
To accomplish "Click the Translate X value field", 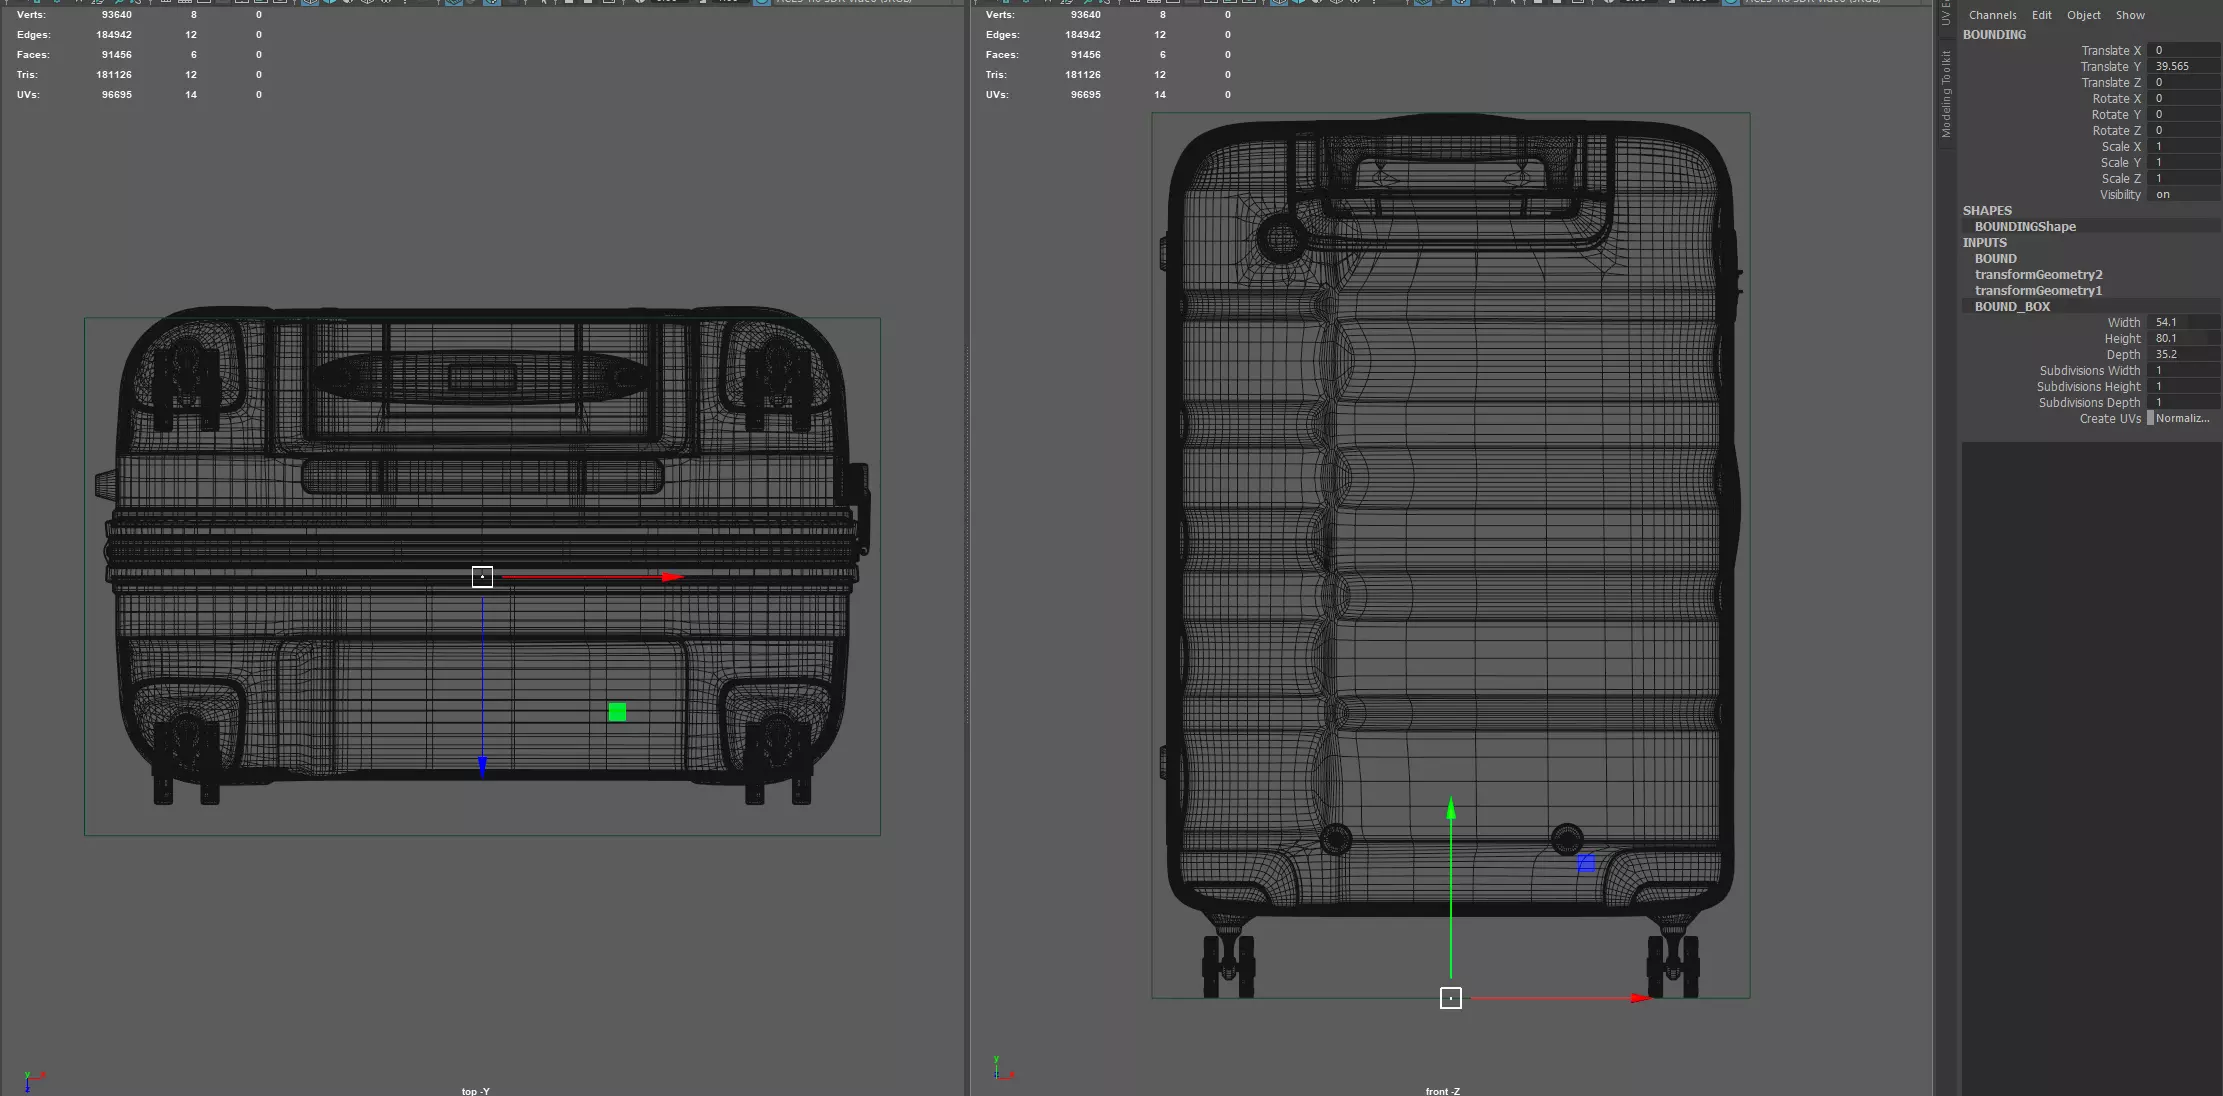I will pos(2184,50).
